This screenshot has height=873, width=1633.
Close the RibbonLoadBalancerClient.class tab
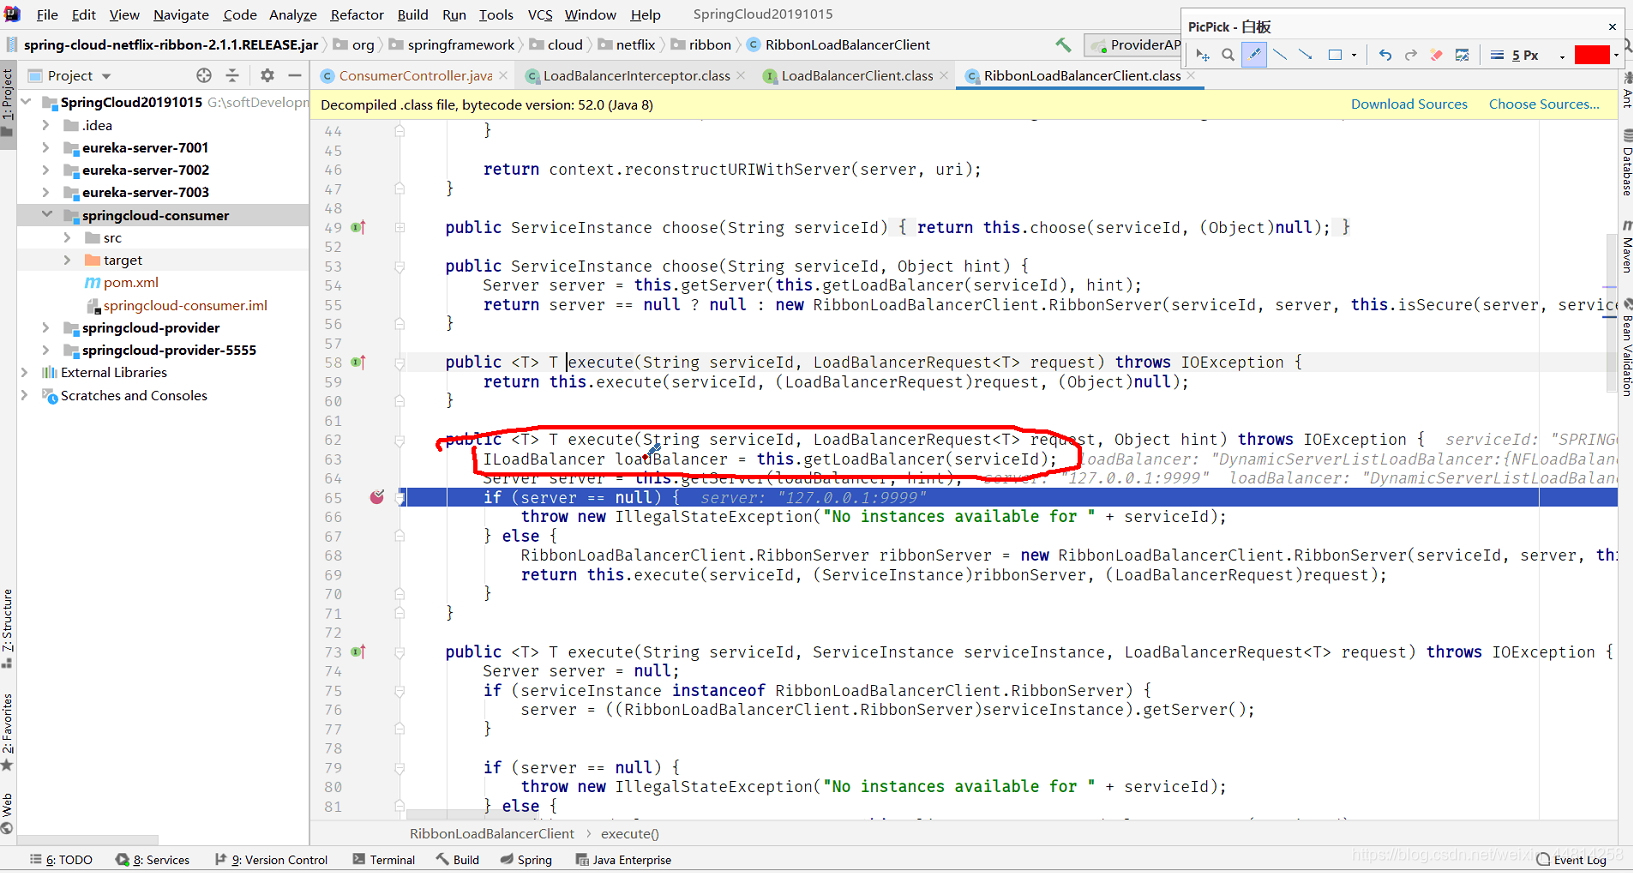click(1191, 76)
